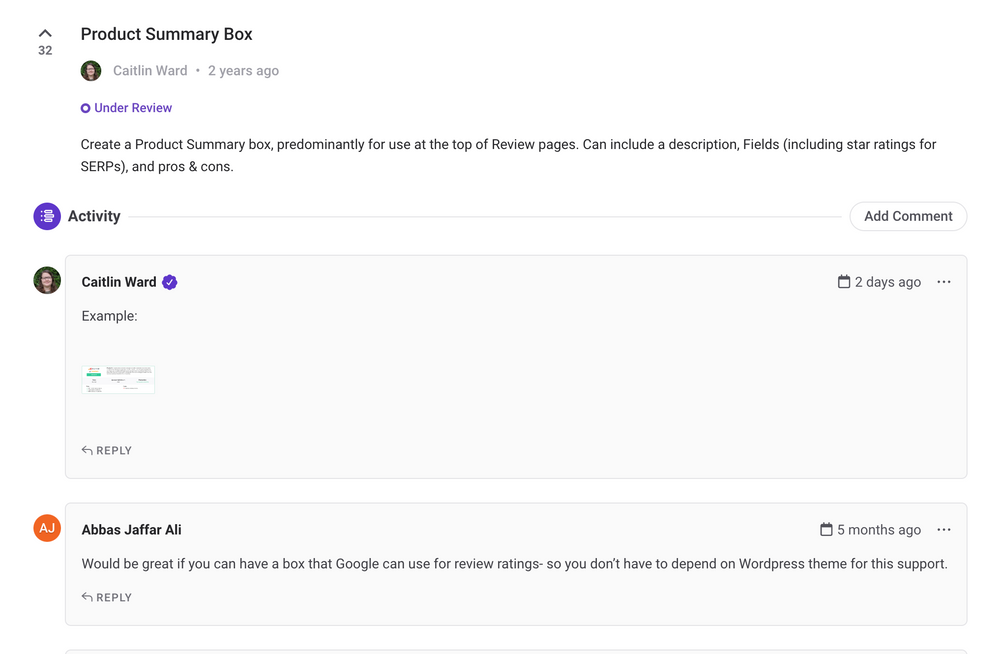Open the options menu on Caitlin's comment
The width and height of the screenshot is (1000, 654).
pos(943,282)
